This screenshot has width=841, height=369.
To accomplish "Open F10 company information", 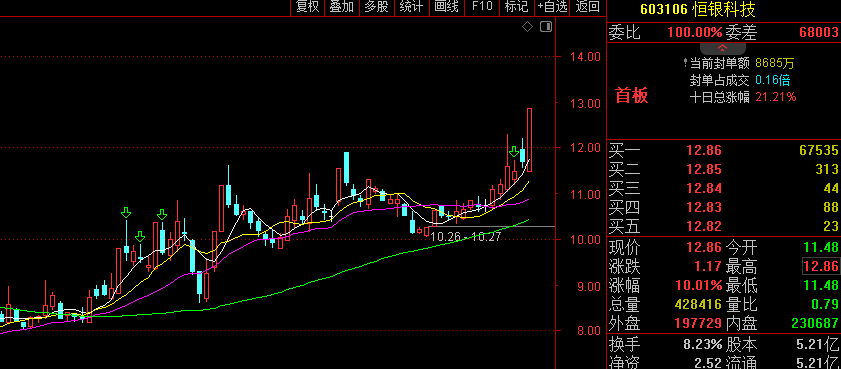I will [x=482, y=7].
